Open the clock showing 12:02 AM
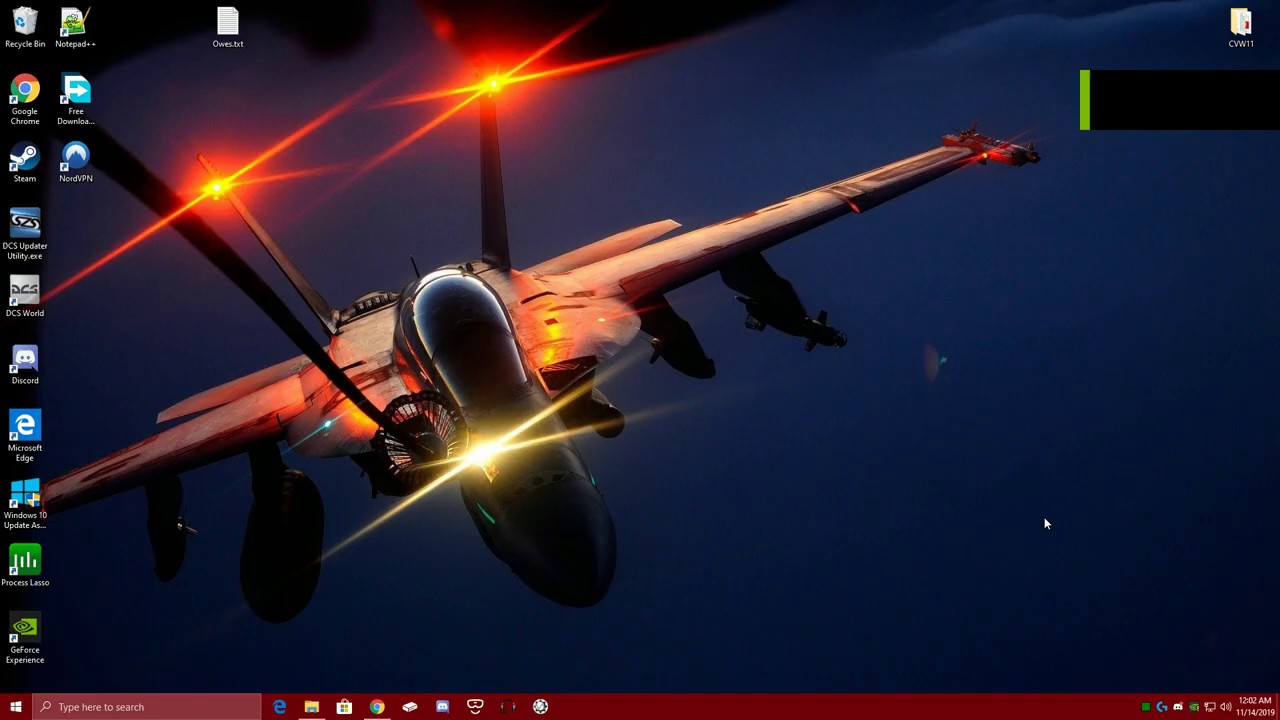1280x720 pixels. (x=1255, y=707)
